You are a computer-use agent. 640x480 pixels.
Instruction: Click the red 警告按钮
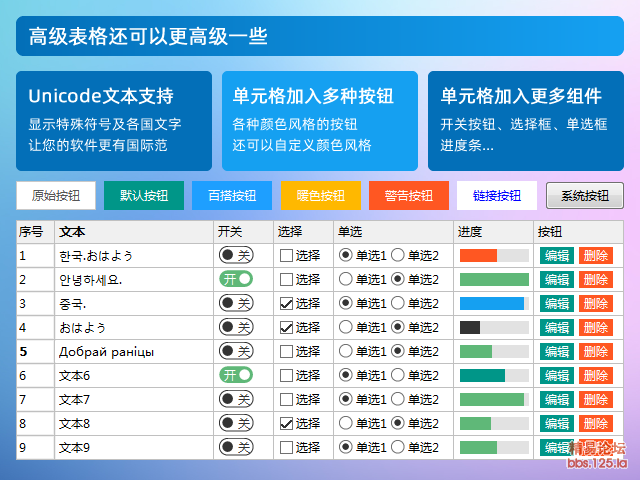pos(409,196)
